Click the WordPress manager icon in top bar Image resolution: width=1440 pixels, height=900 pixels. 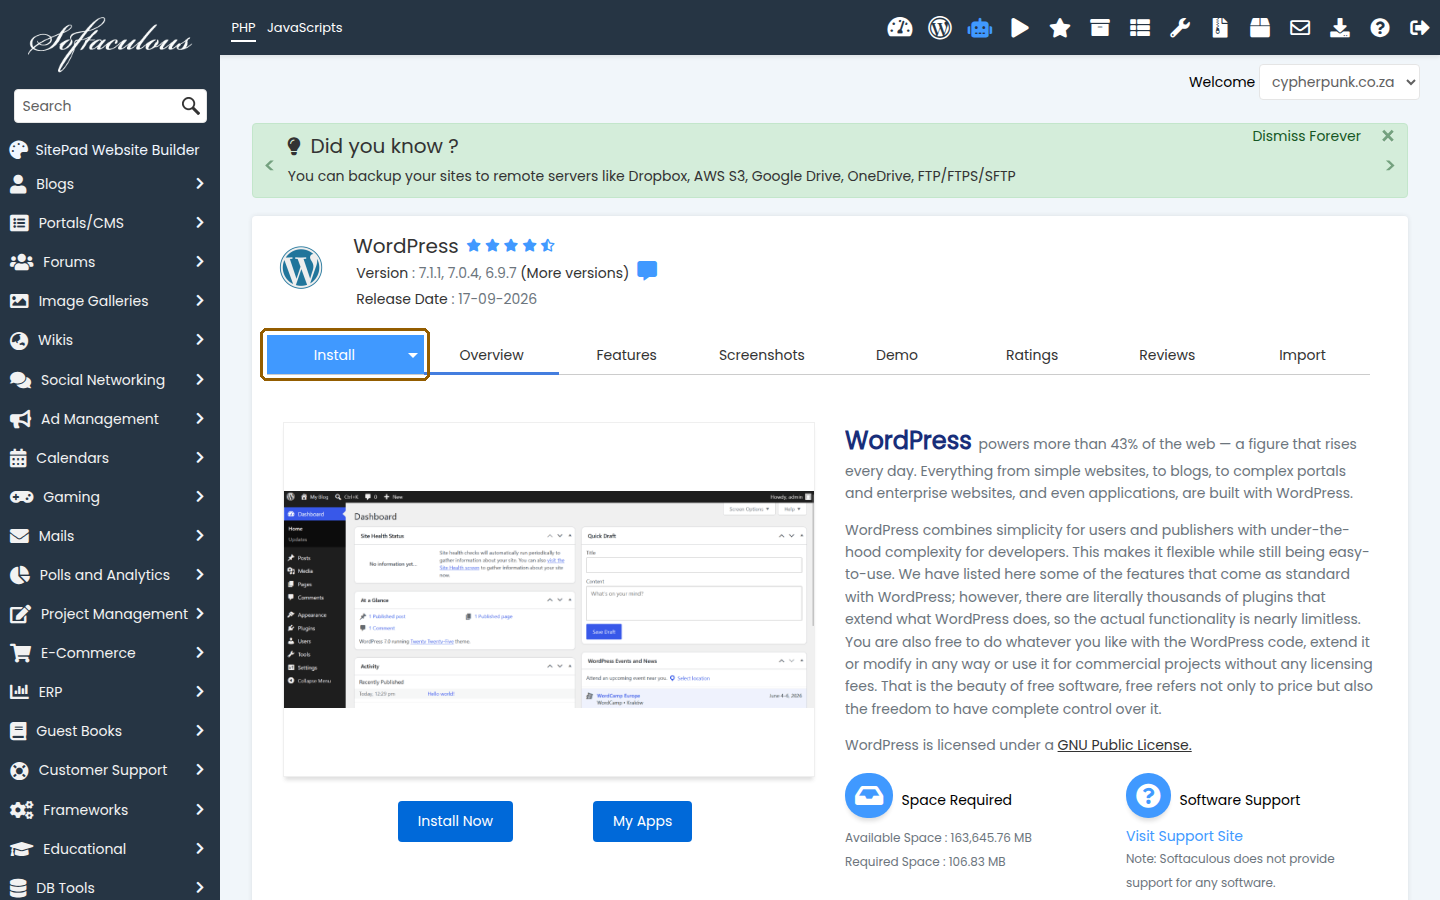click(x=940, y=28)
